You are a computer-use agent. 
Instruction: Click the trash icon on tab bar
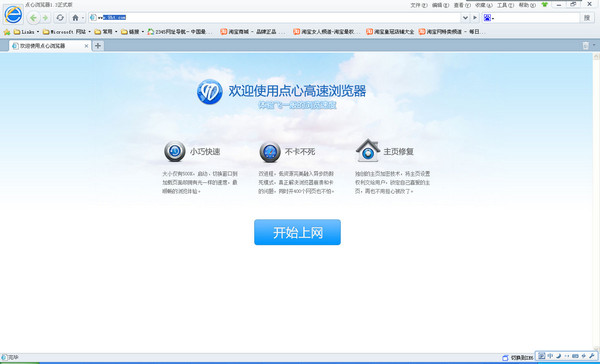(x=585, y=46)
